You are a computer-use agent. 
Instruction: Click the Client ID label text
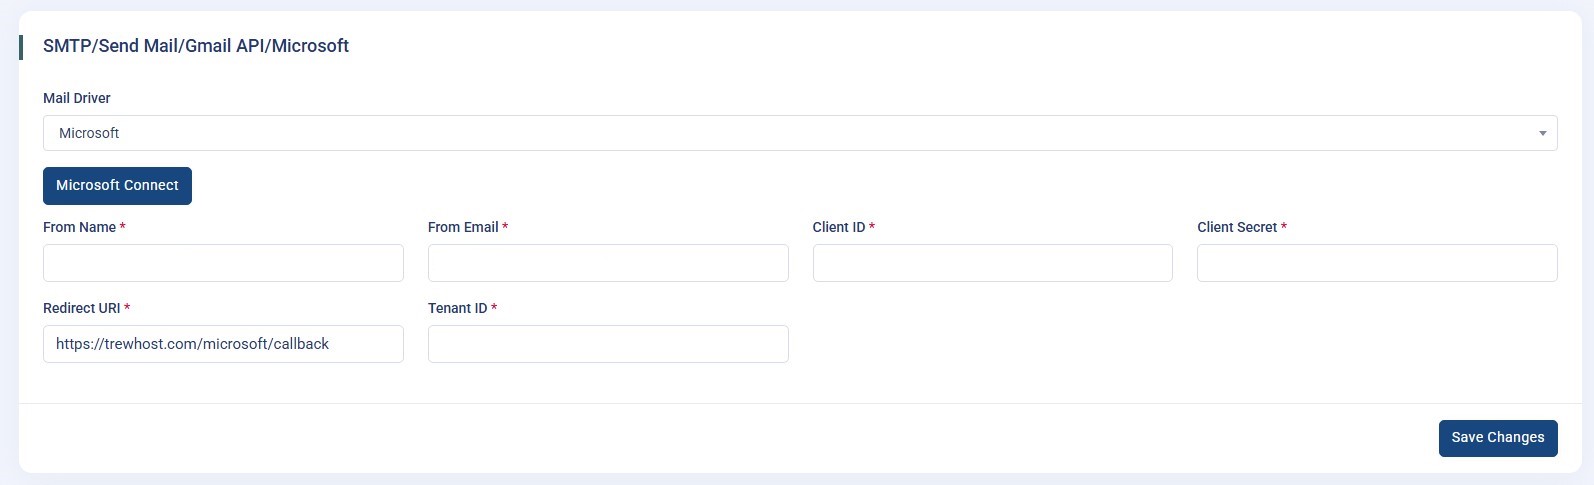coord(838,227)
